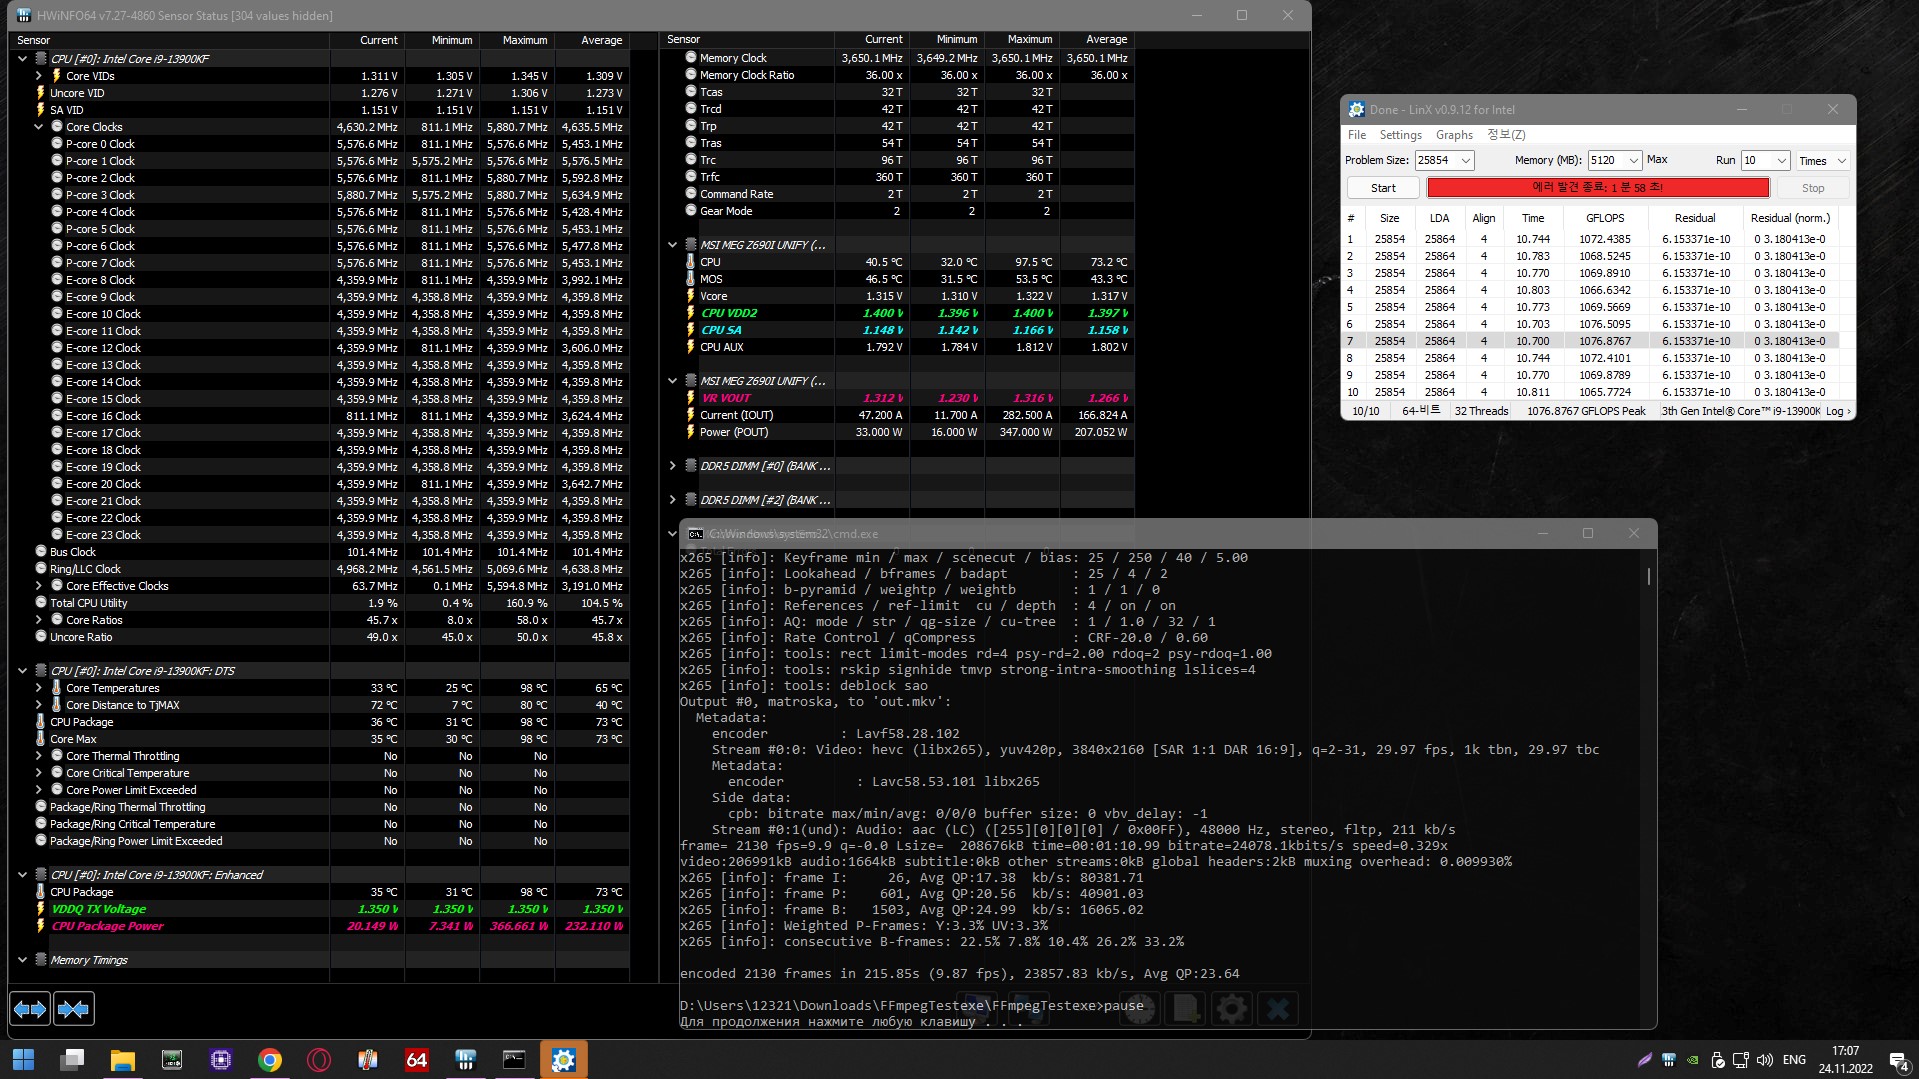Expand Core Temperatures in DTS section
The height and width of the screenshot is (1079, 1919).
pos(39,688)
